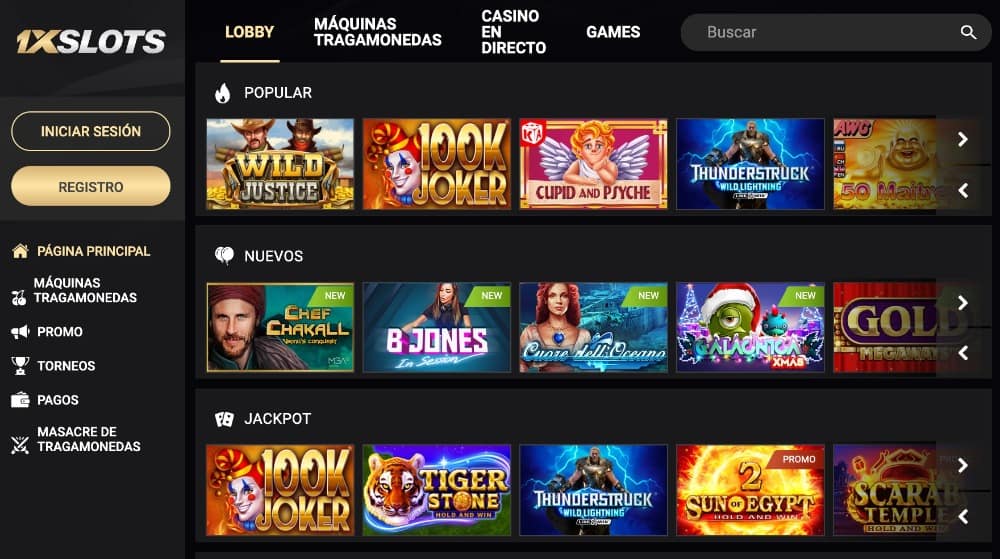Click the Registro button
The image size is (1000, 559).
click(x=91, y=187)
